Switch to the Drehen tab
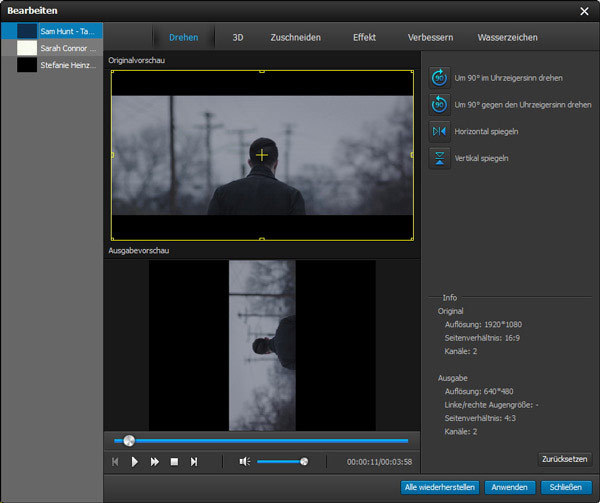 coord(184,37)
